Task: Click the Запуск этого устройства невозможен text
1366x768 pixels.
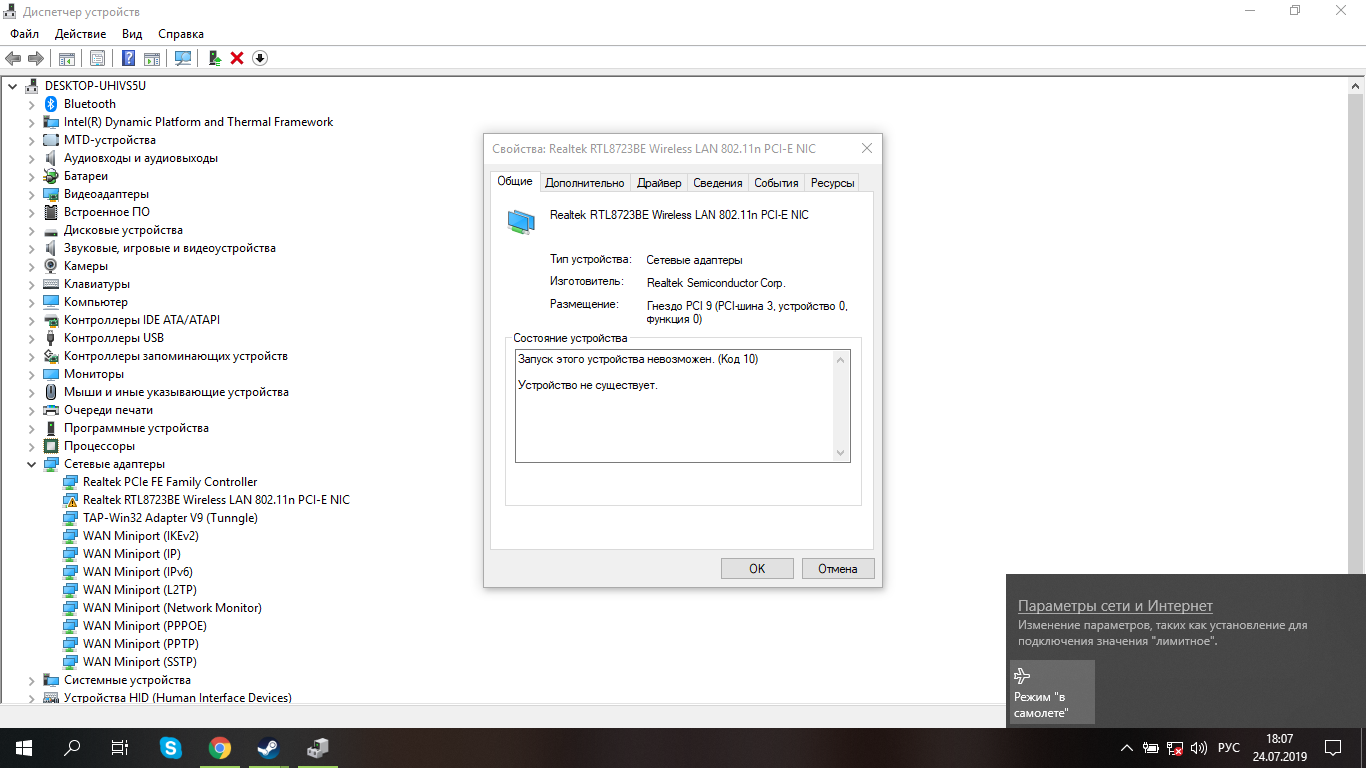Action: tap(638, 358)
